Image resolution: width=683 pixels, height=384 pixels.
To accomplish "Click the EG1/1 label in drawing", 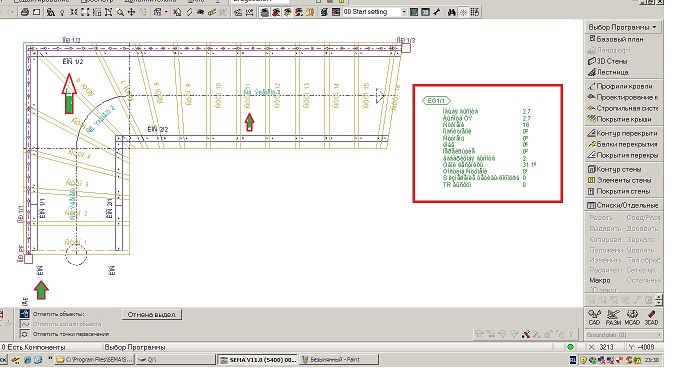I will 436,101.
